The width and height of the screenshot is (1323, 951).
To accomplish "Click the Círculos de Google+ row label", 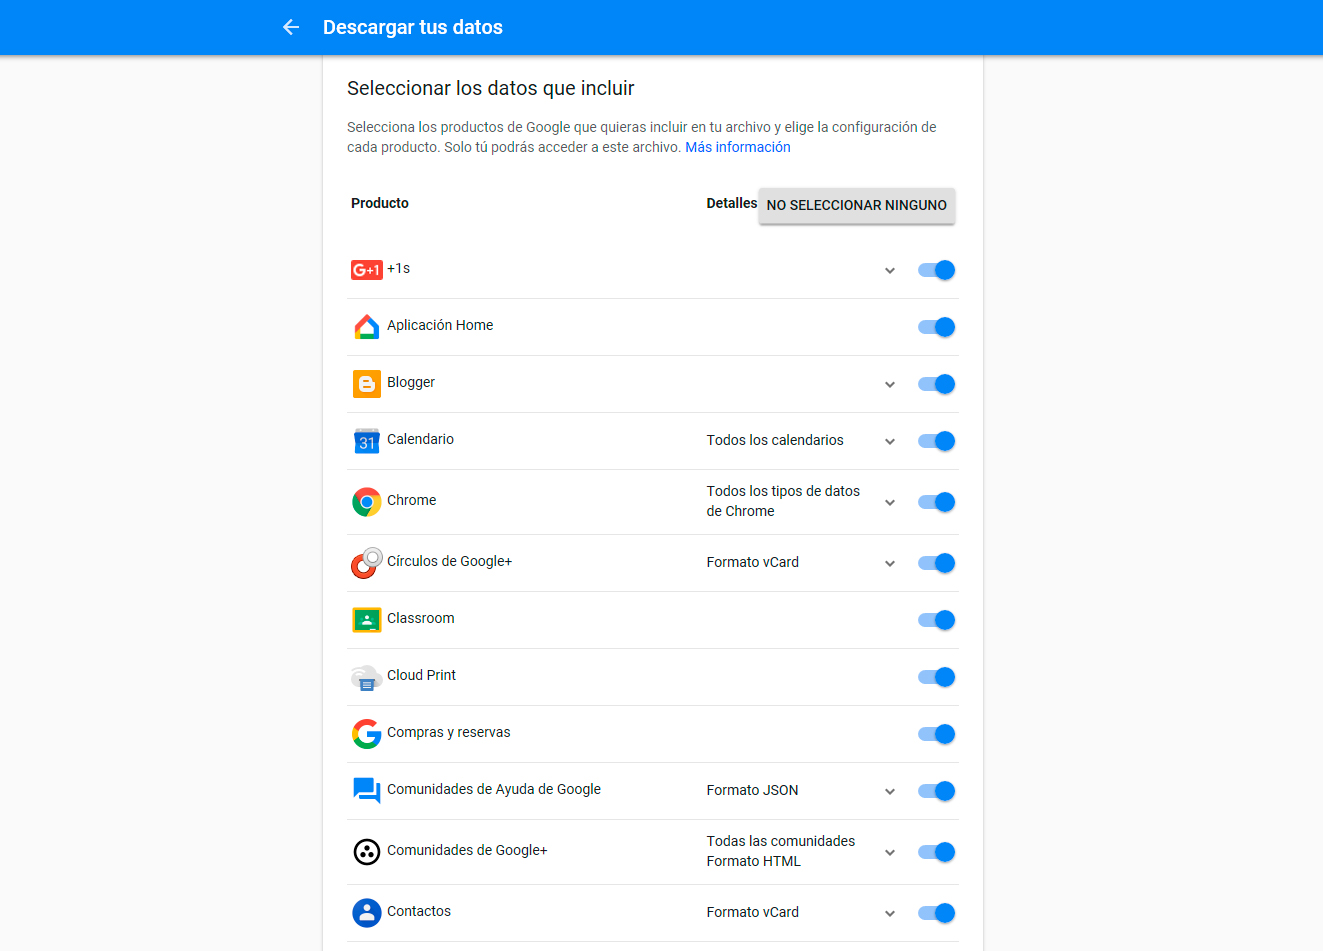I will pos(449,561).
